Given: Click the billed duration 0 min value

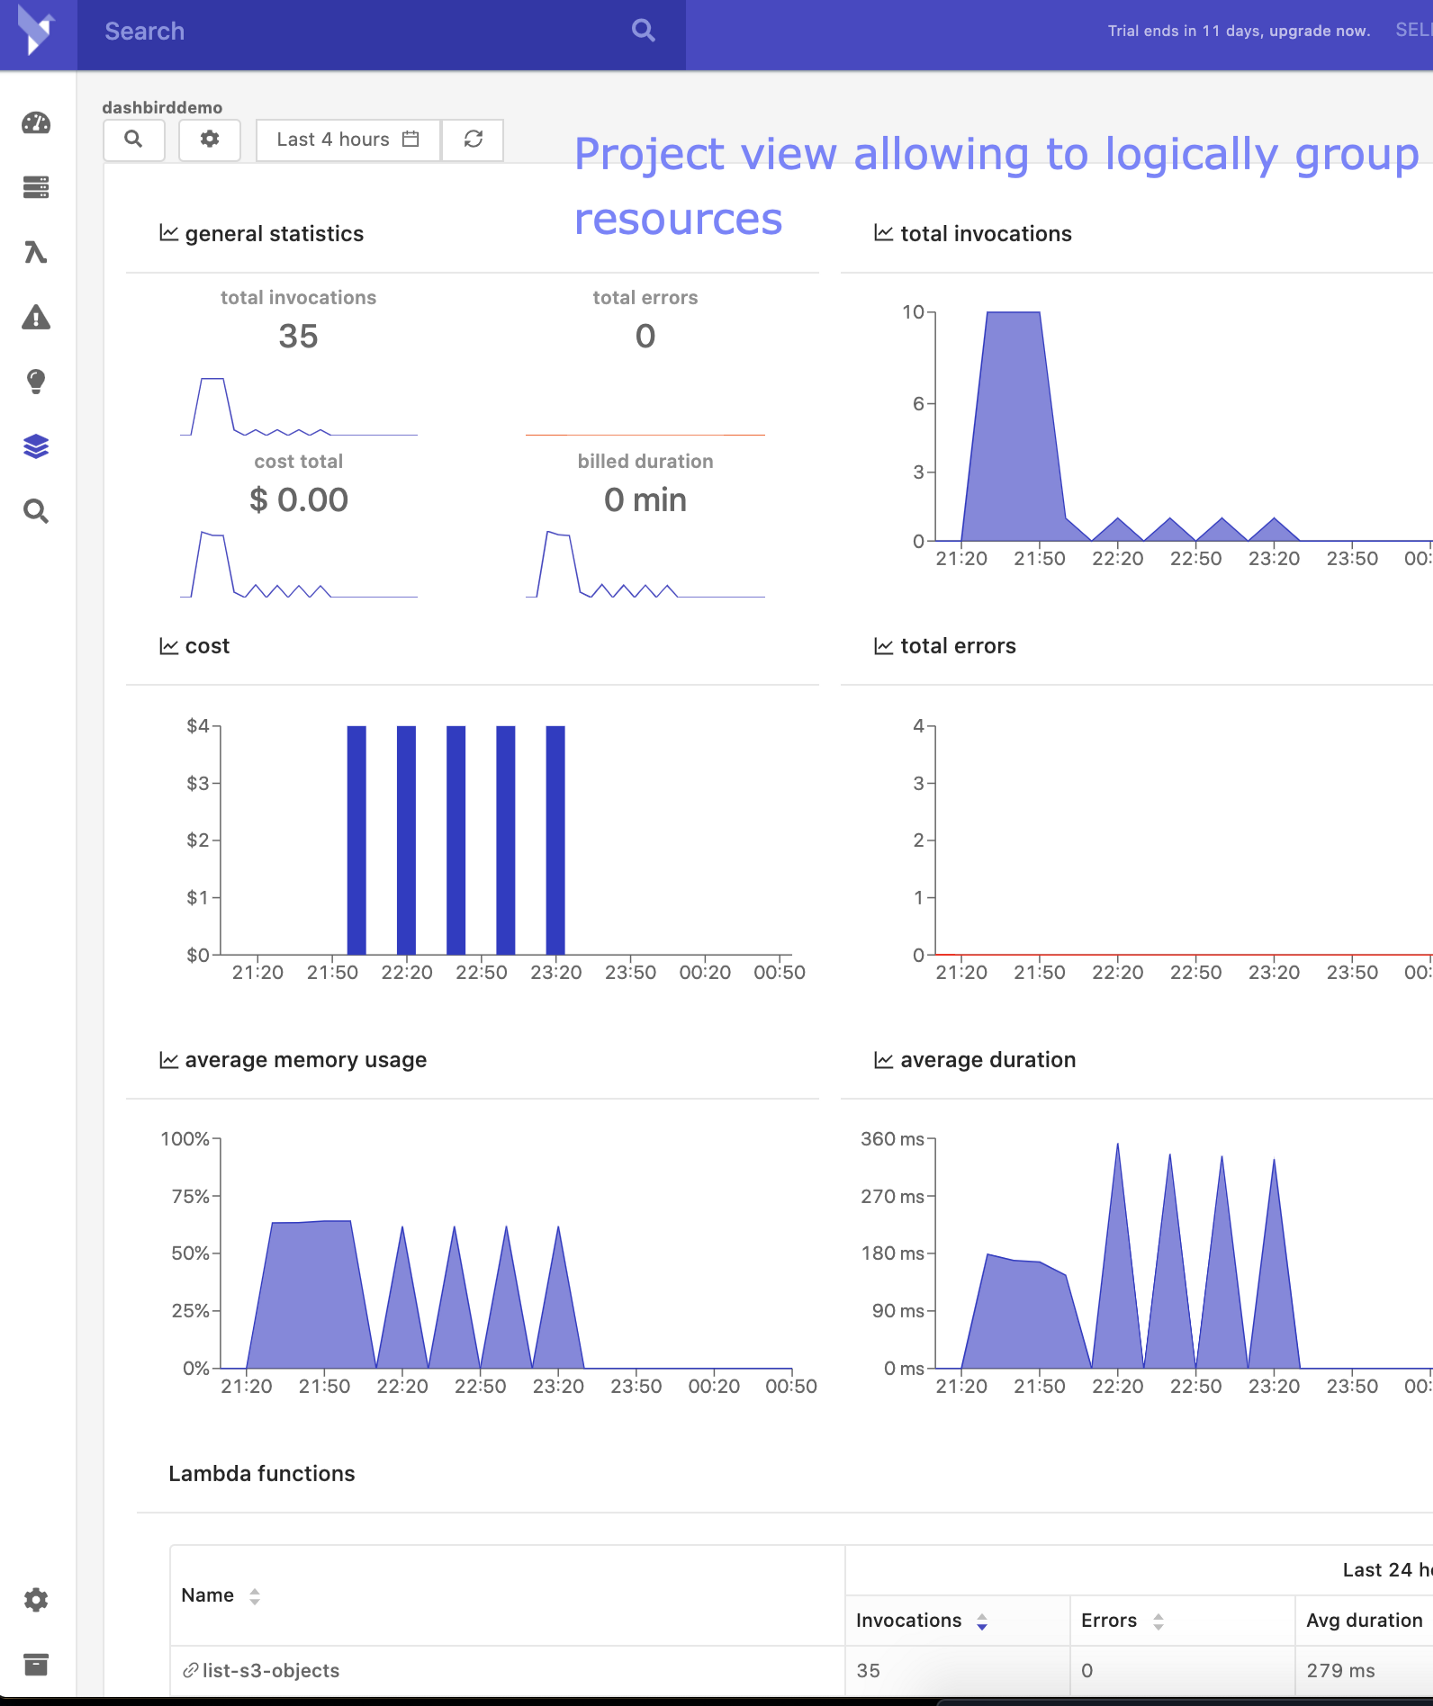Looking at the screenshot, I should (x=645, y=499).
